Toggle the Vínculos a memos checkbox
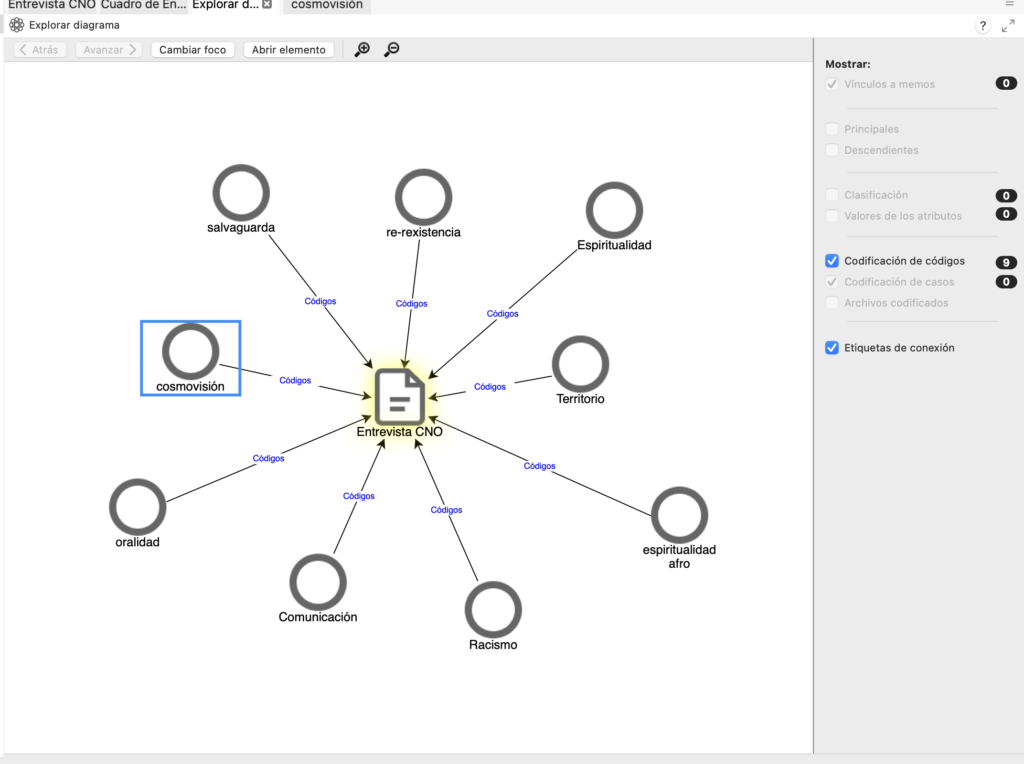 [832, 84]
